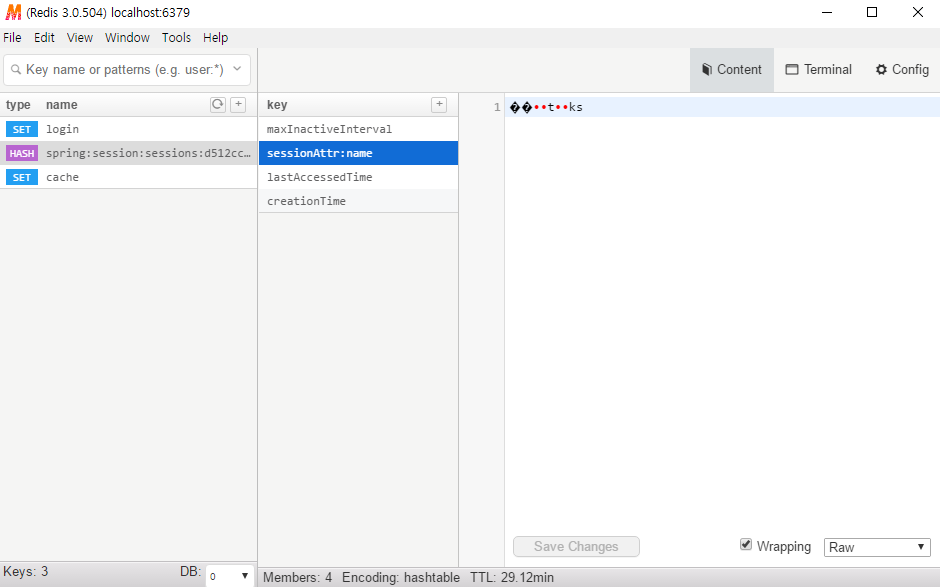Viewport: 940px width, 587px height.
Task: Select the maxInactiveInterval field
Action: pos(358,129)
